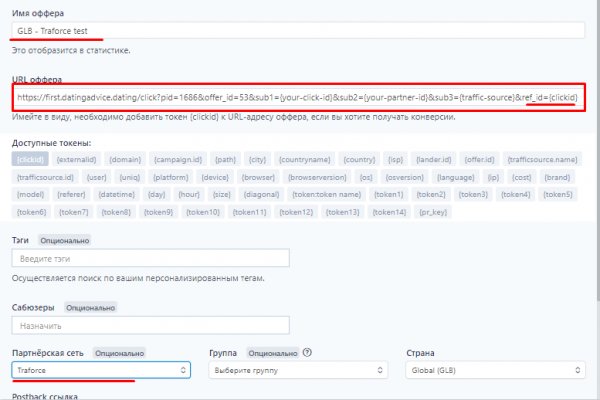
Task: Click the help icon next to Группа
Action: tap(307, 352)
